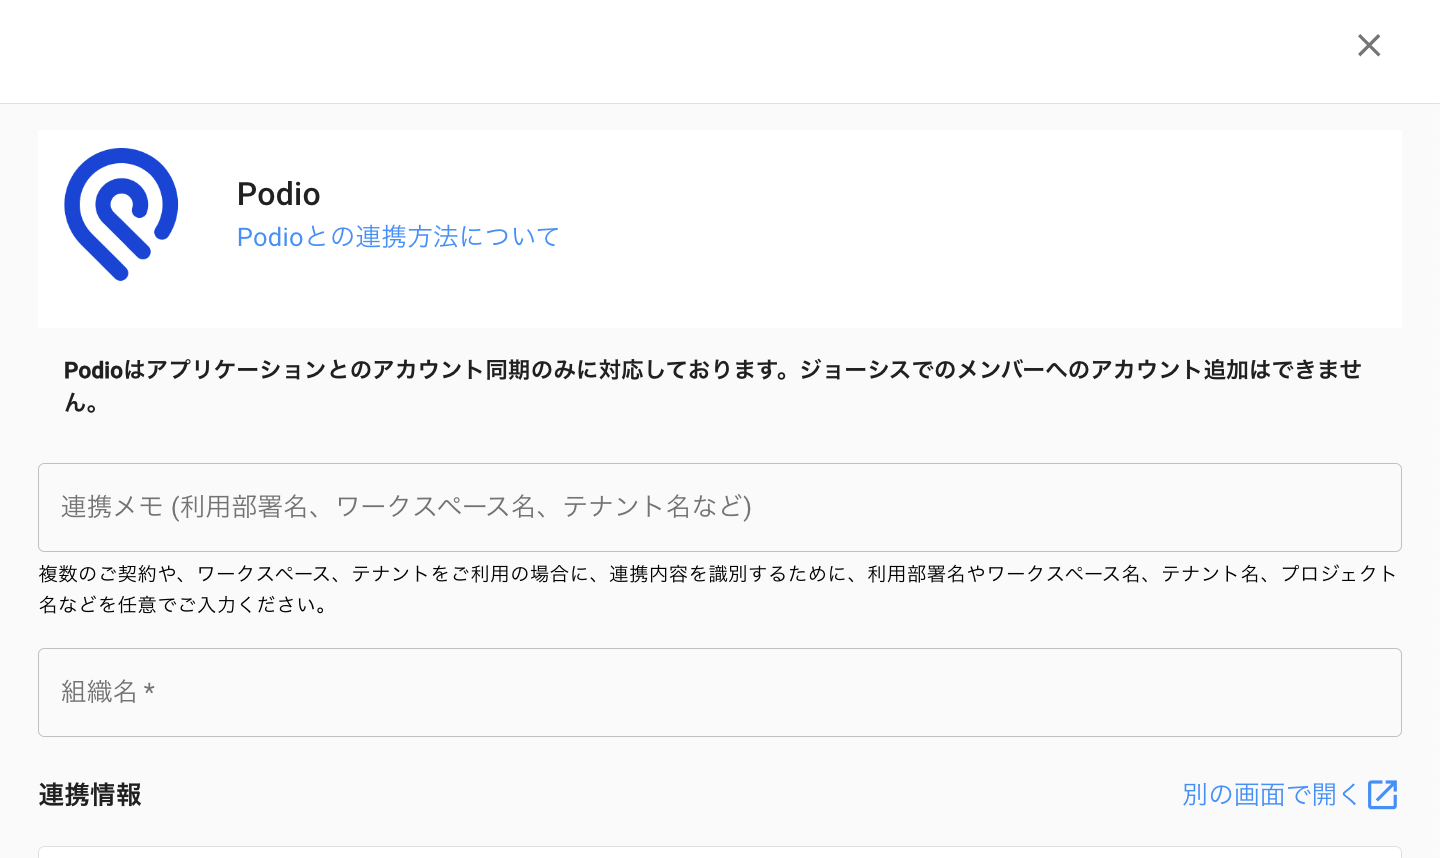Click the white Podio header card

(x=900, y=229)
